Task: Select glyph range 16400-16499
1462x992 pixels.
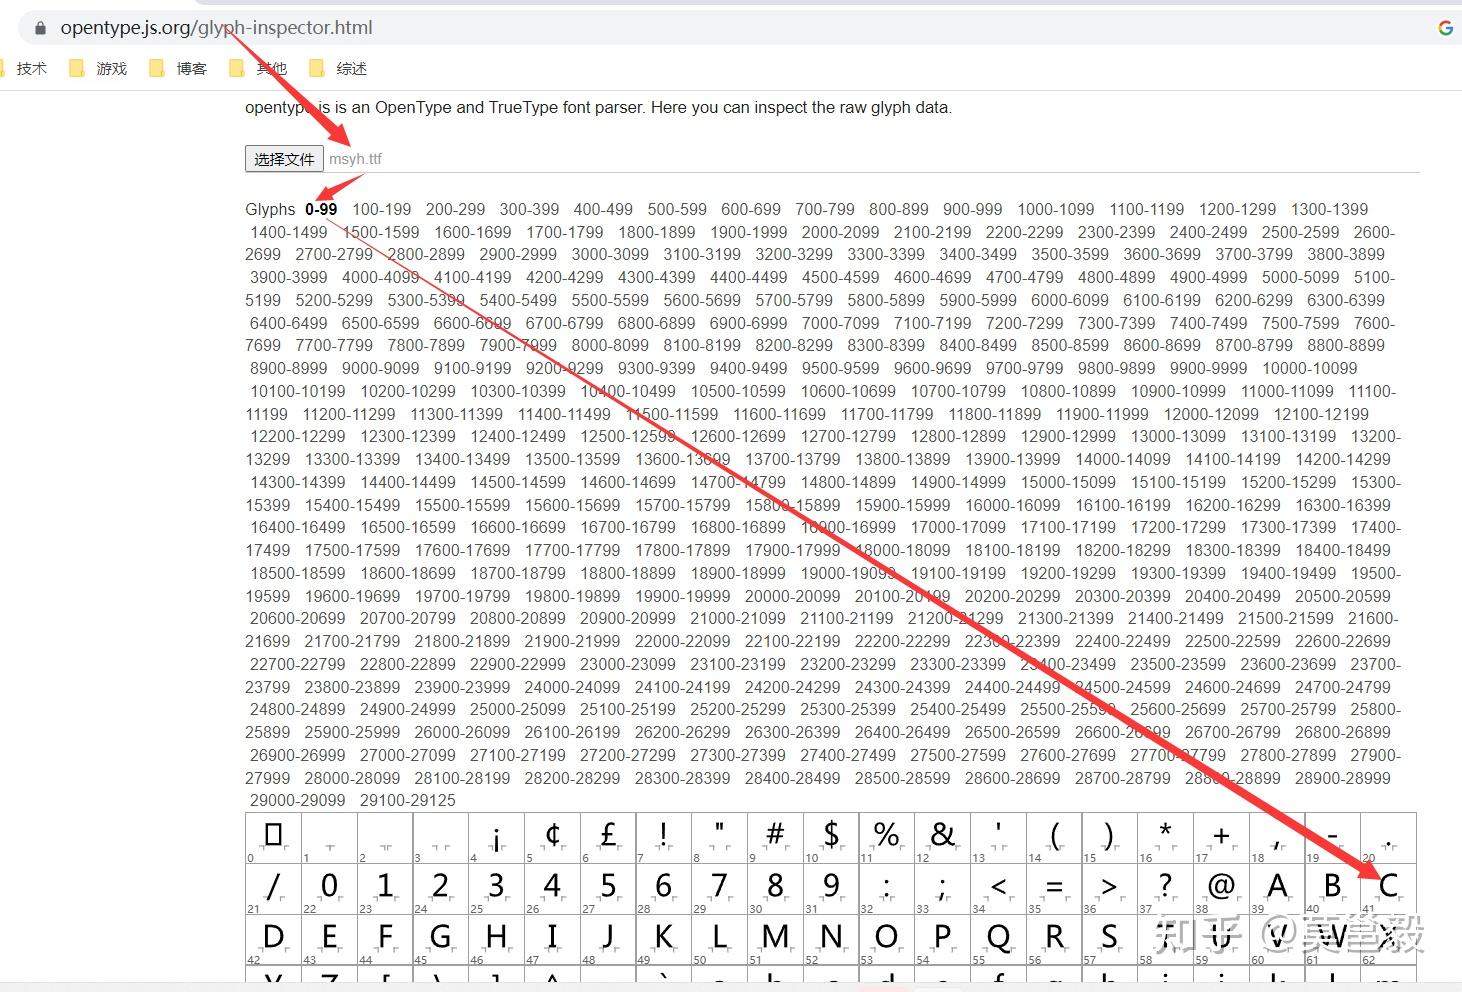Action: point(298,527)
